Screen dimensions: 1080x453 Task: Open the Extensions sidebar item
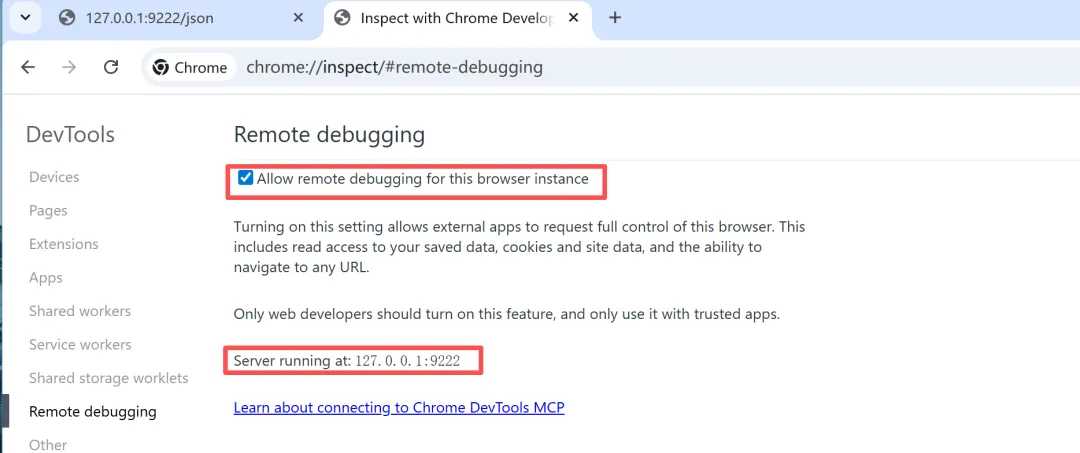(x=64, y=244)
